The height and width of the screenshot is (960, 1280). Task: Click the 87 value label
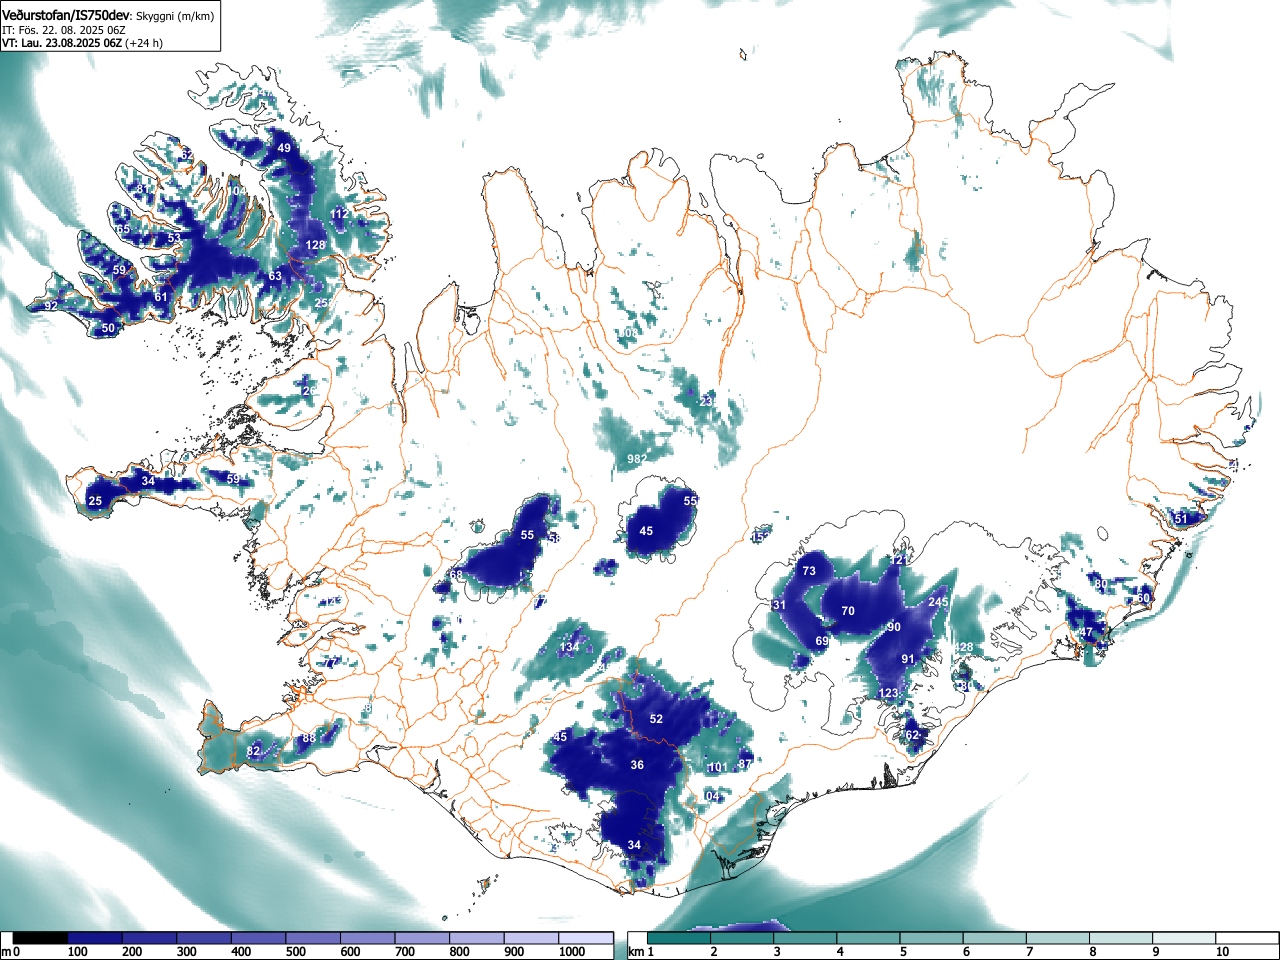pyautogui.click(x=744, y=764)
